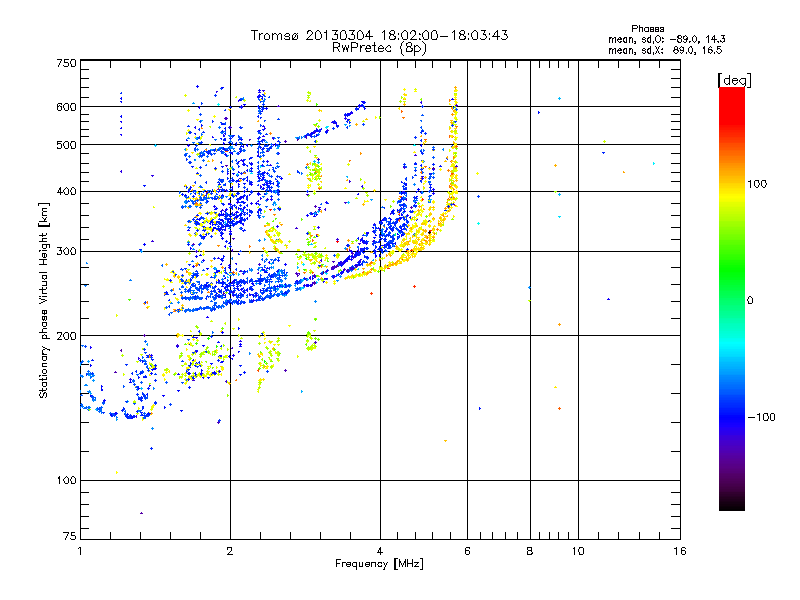Click y-axis tick label "300"
The width and height of the screenshot is (800, 600).
(67, 252)
